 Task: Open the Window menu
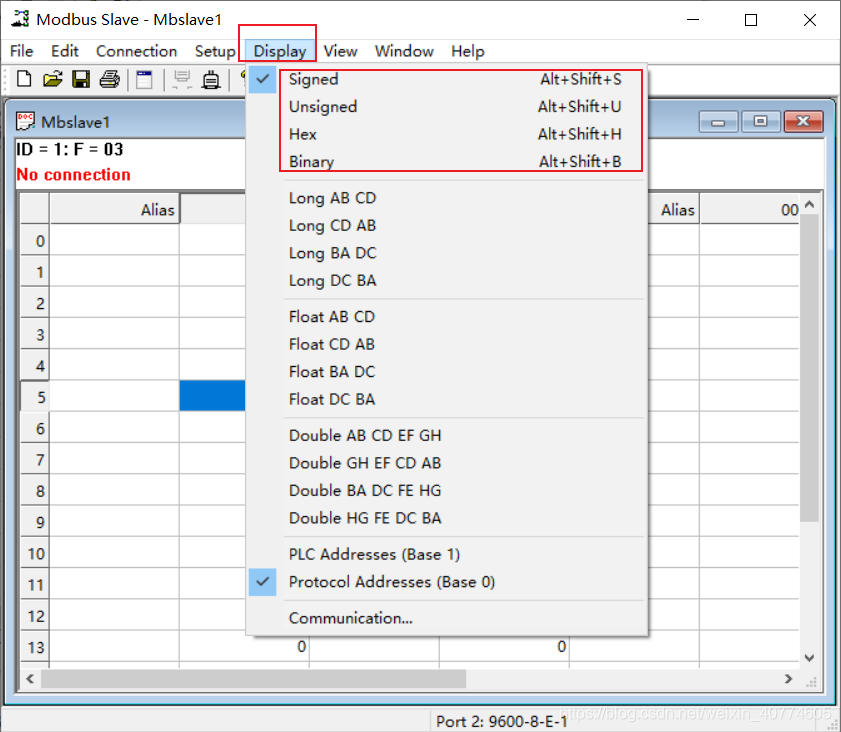pyautogui.click(x=404, y=51)
